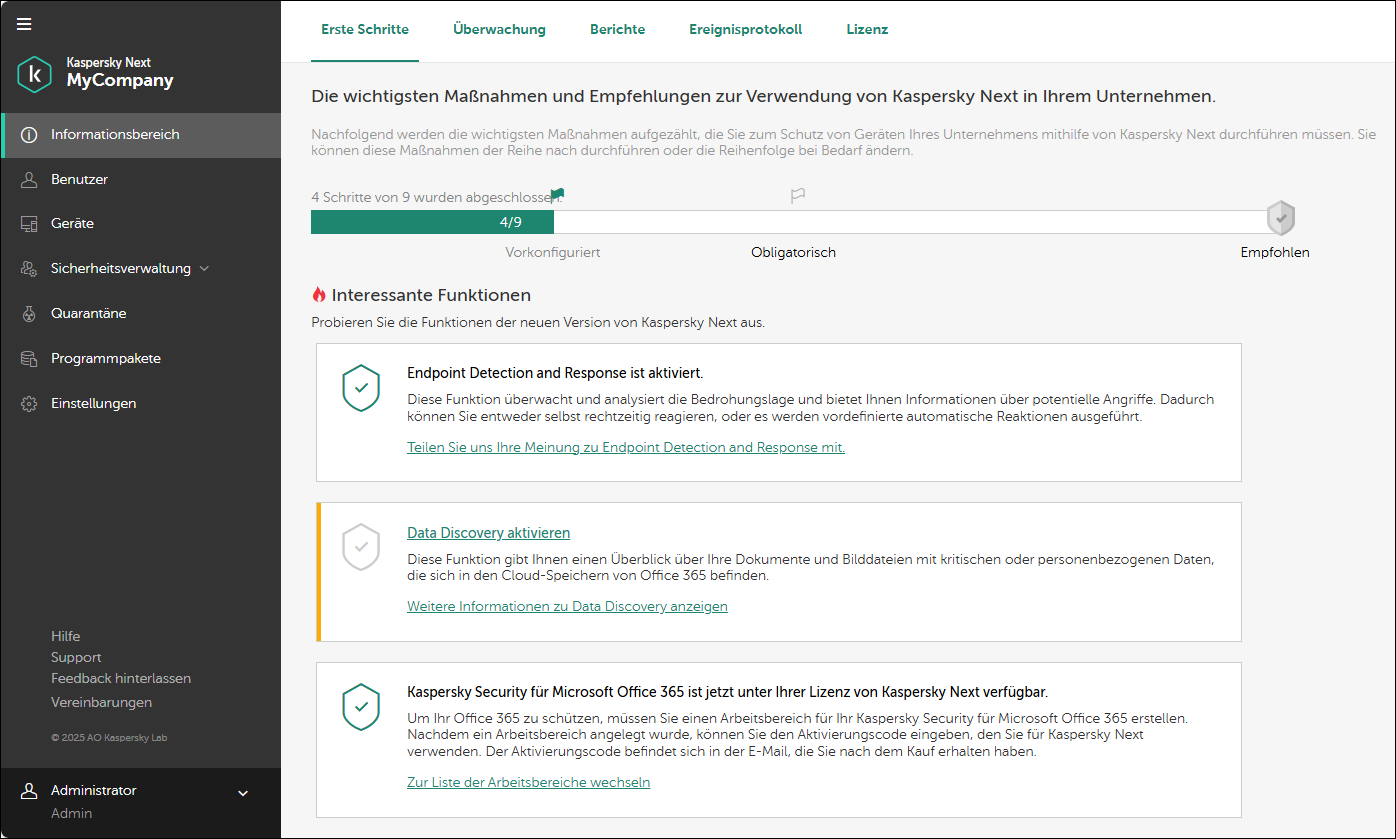Open Zur Liste der Arbeitsbereiche wechseln
Viewport: 1396px width, 839px height.
tap(528, 782)
